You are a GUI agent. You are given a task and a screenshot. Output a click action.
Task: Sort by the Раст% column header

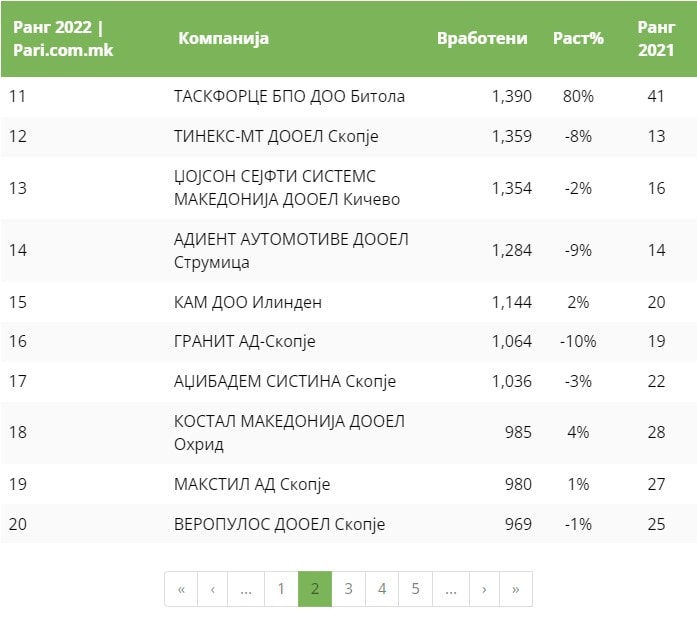[x=579, y=39]
